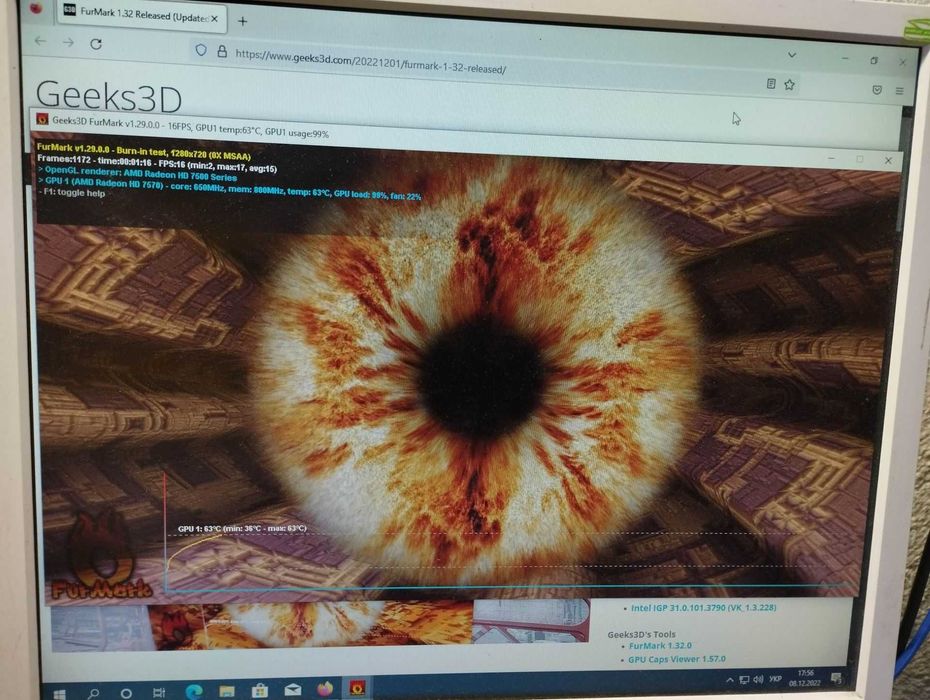Image resolution: width=930 pixels, height=700 pixels.
Task: Open the Windows notification center
Action: tap(836, 678)
